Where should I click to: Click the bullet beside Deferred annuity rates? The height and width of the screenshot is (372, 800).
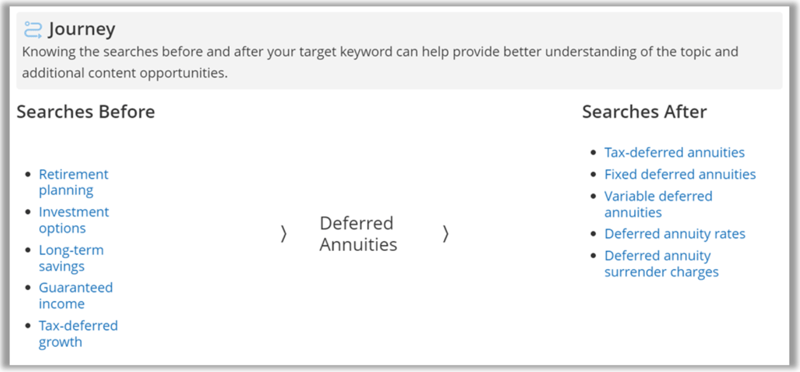coord(593,234)
